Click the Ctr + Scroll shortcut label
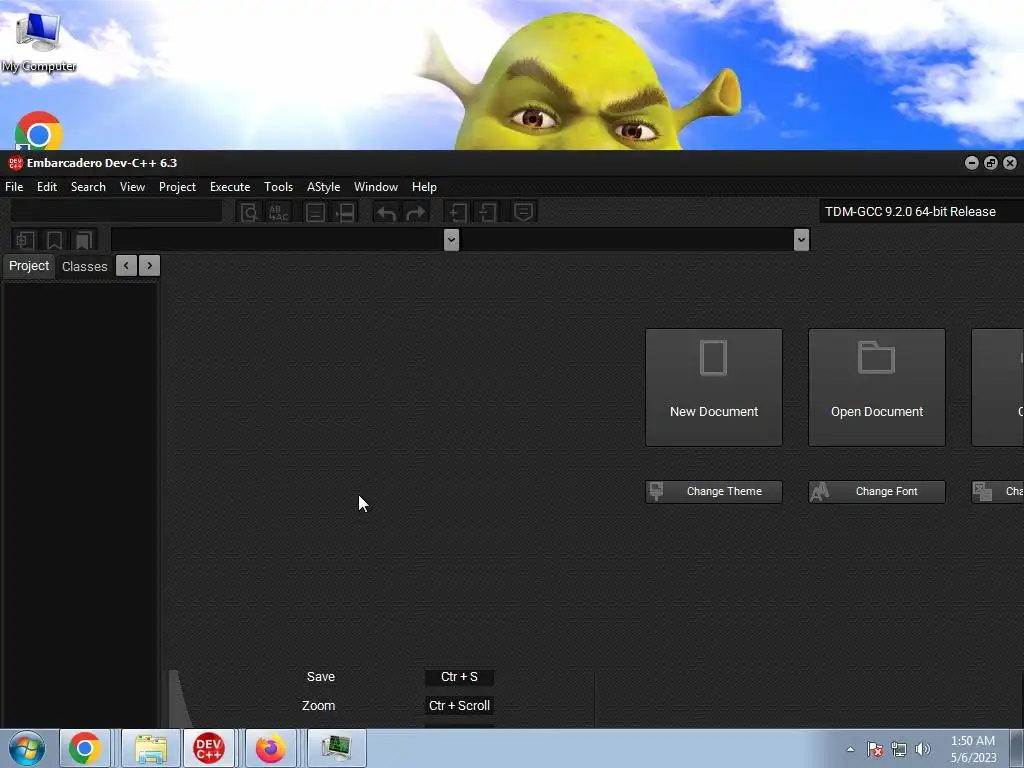 [459, 706]
